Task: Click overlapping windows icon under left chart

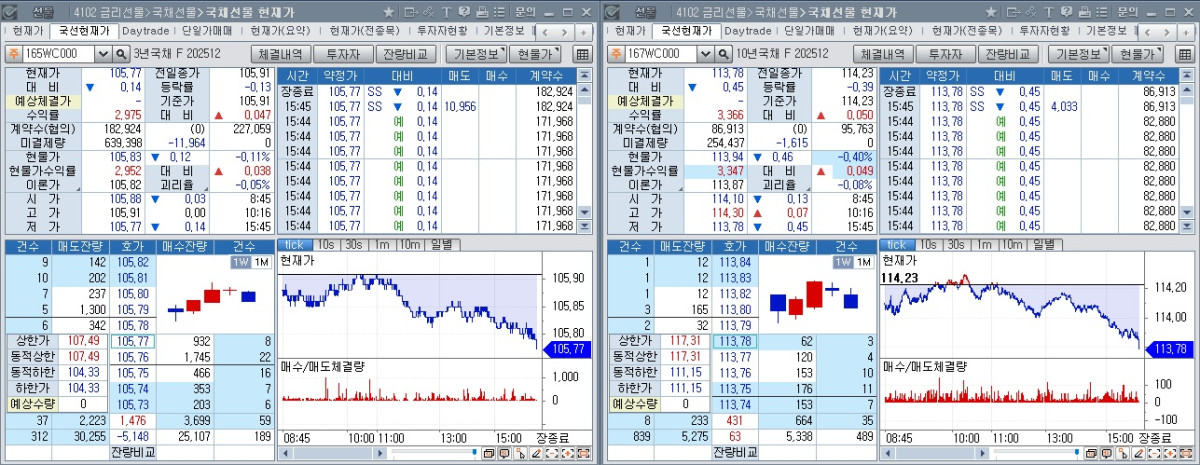Action: pyautogui.click(x=488, y=453)
